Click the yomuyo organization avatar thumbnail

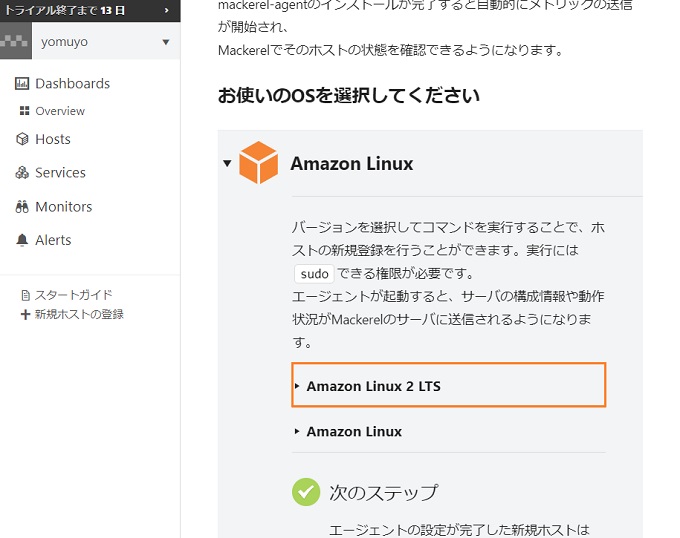point(16,41)
